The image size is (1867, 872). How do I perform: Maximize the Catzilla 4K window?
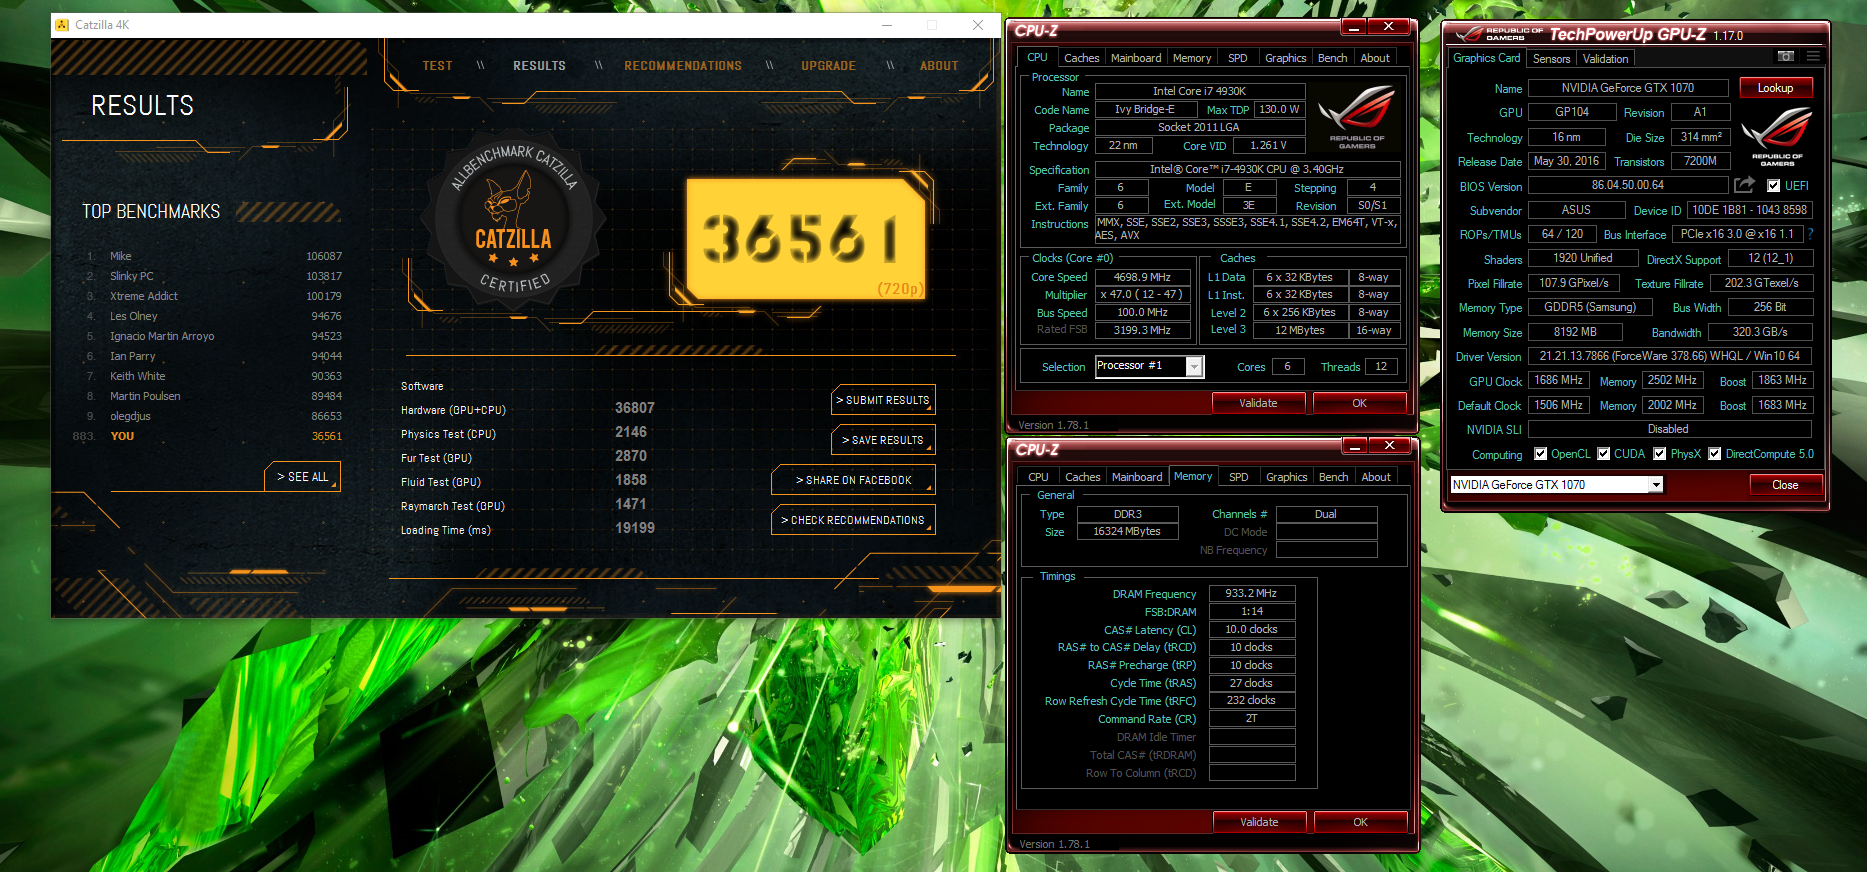(932, 25)
